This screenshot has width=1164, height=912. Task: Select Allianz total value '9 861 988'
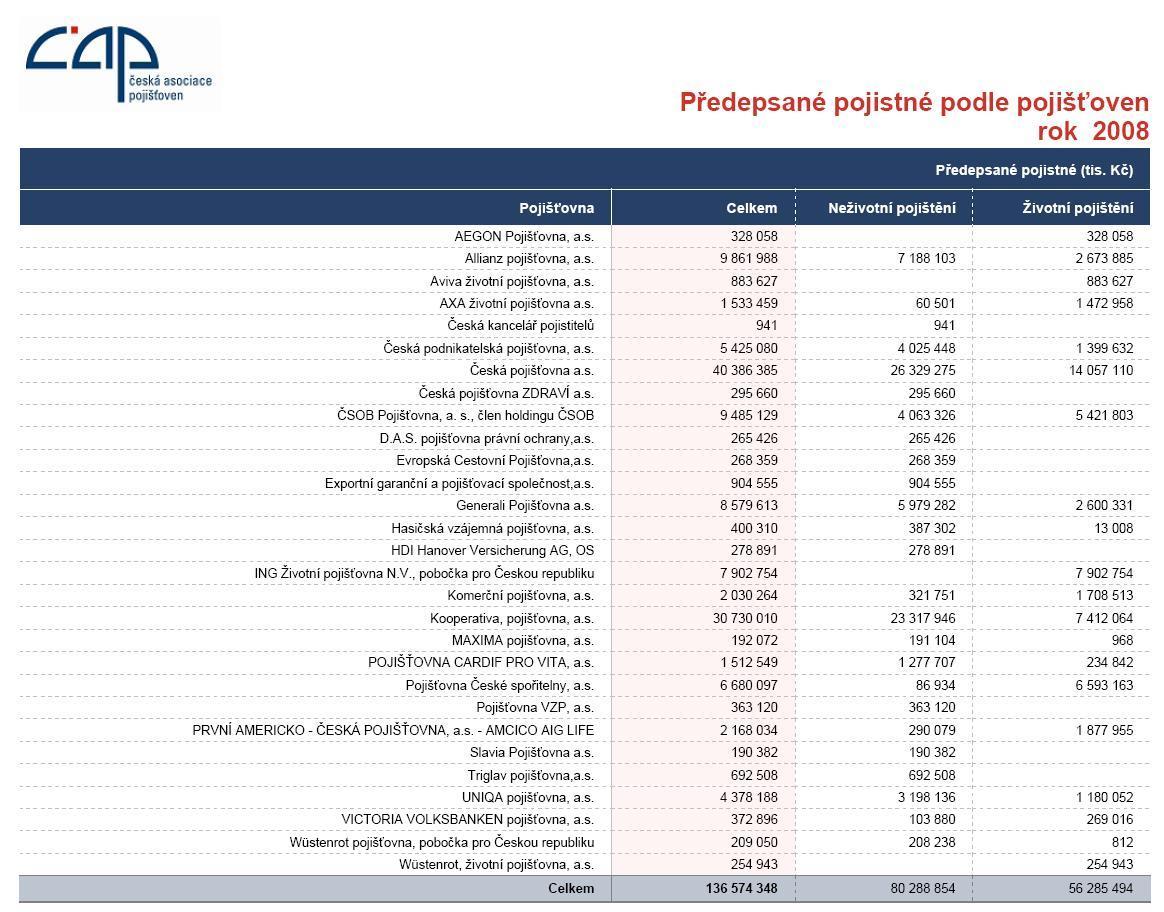tap(749, 258)
